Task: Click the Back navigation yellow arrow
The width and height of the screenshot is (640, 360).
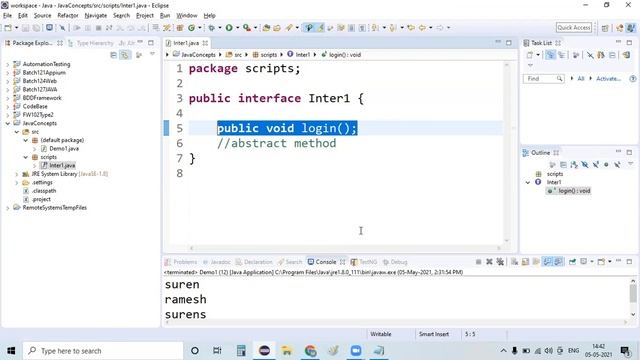Action: 422,28
